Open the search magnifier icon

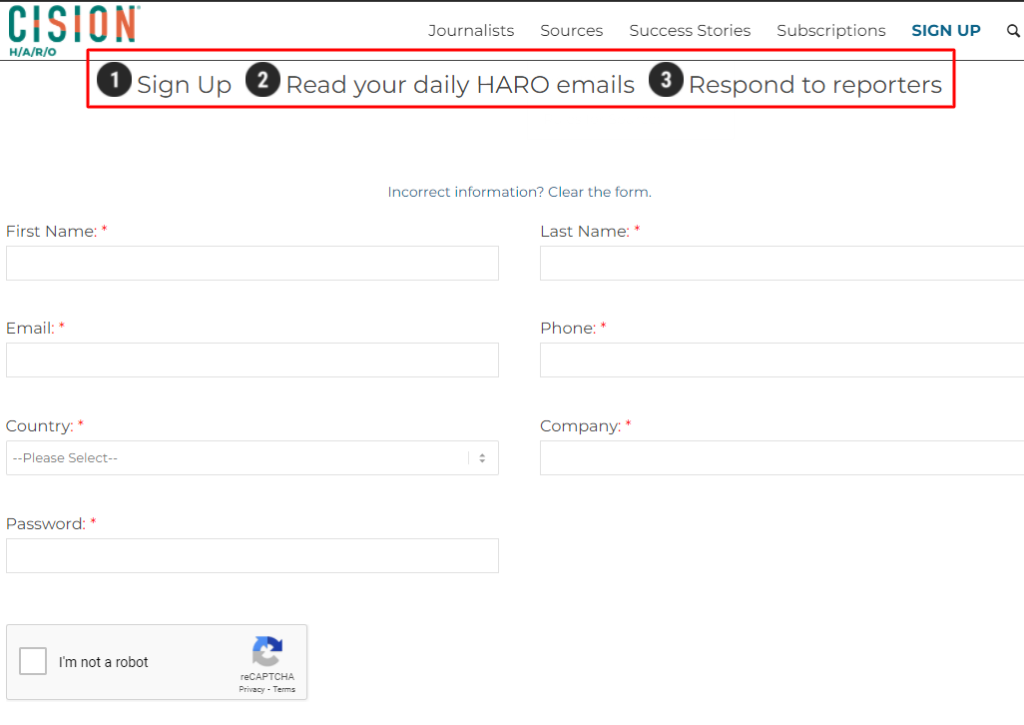(1013, 31)
